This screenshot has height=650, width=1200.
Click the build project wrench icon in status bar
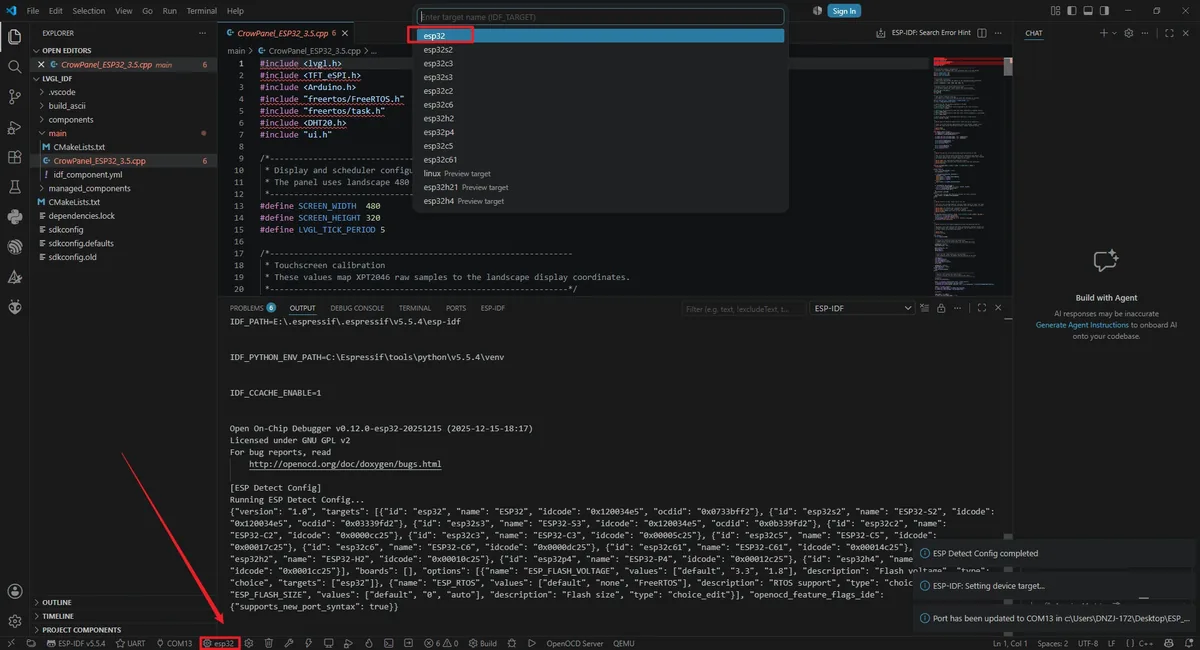288,643
